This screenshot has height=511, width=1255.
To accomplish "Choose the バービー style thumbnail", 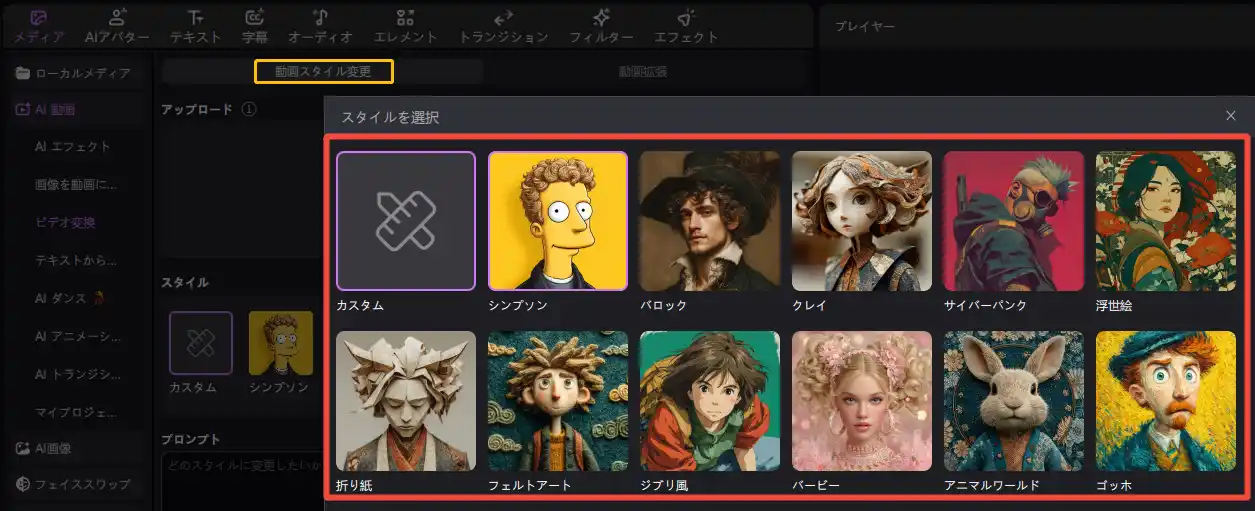I will pos(862,401).
